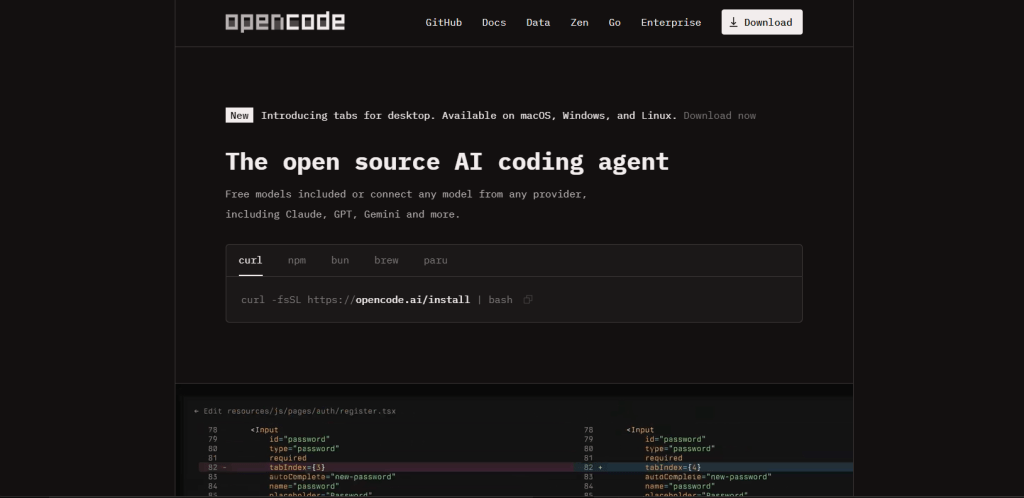Image resolution: width=1024 pixels, height=498 pixels.
Task: Go to the Data page
Action: (538, 22)
